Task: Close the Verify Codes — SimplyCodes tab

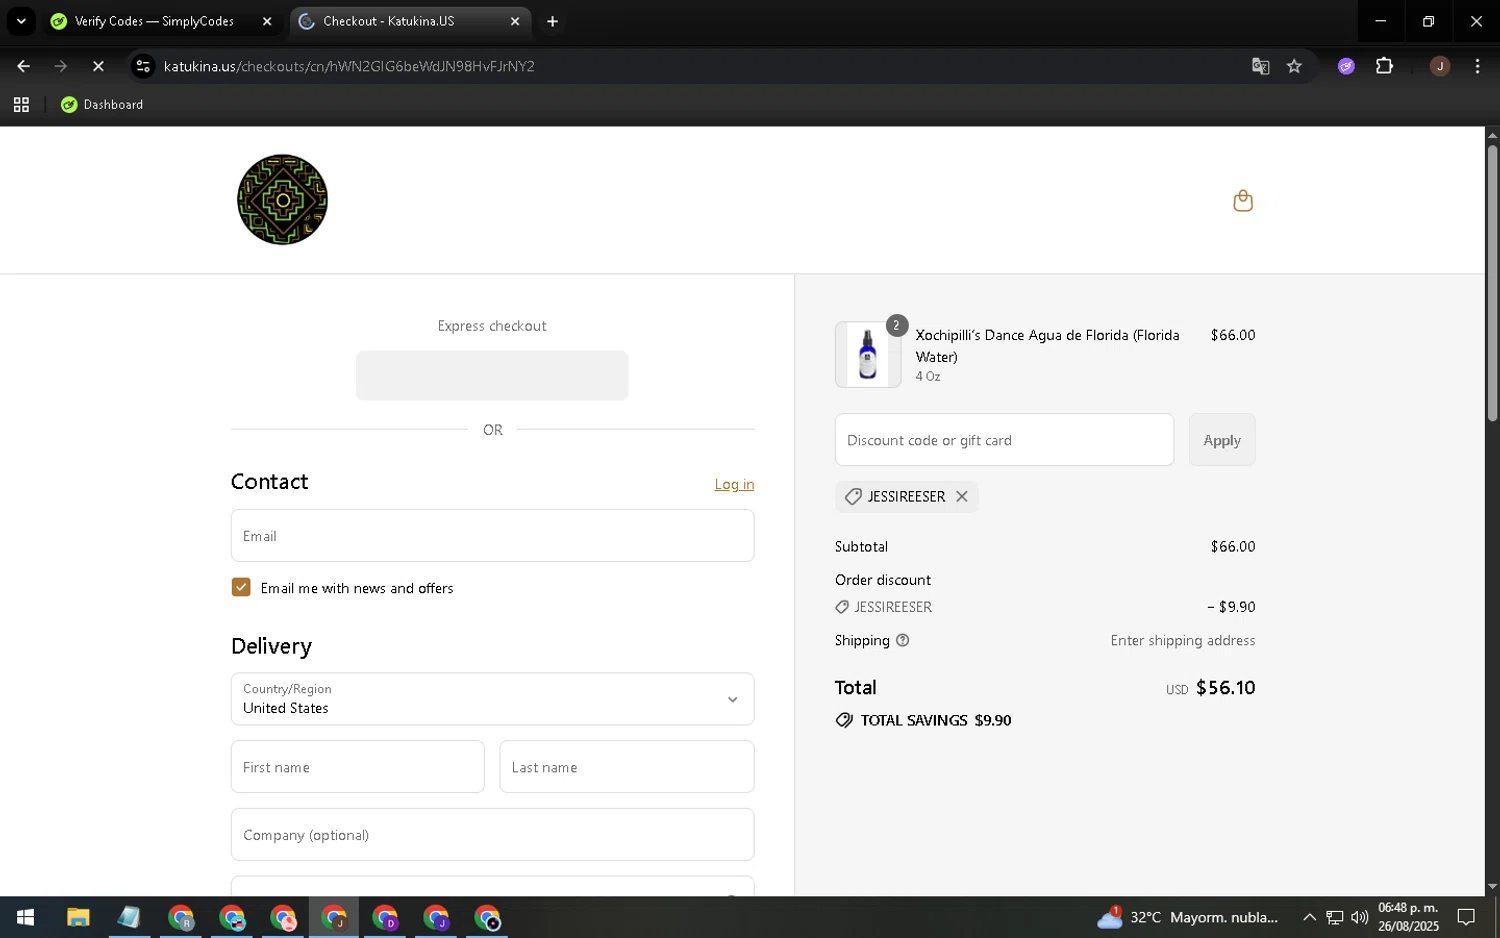Action: click(267, 21)
